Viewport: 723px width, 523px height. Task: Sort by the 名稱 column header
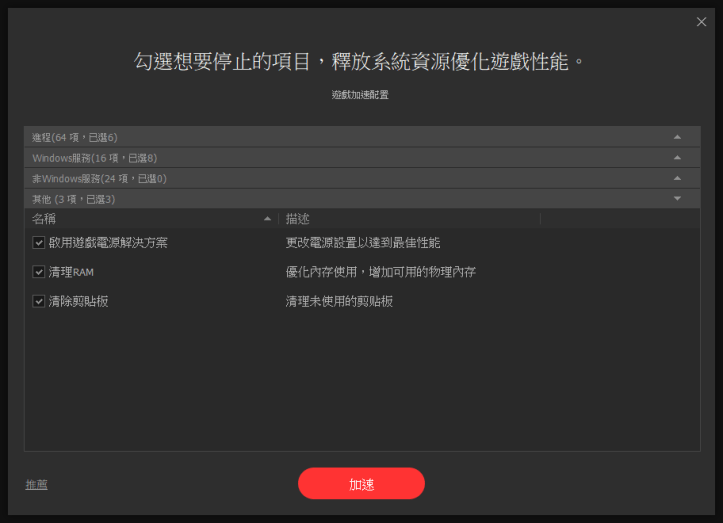(45, 218)
